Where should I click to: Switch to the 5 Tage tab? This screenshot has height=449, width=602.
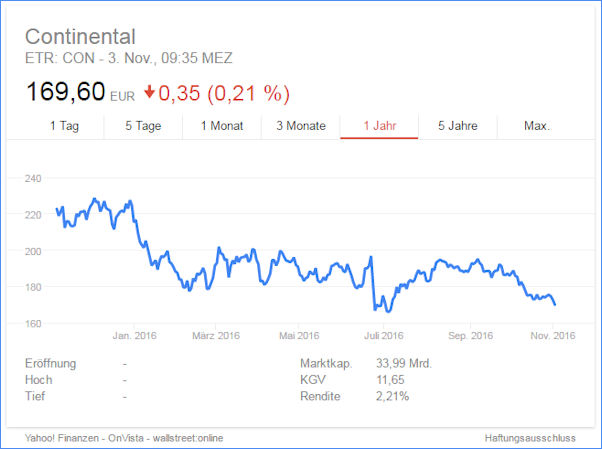click(x=143, y=126)
